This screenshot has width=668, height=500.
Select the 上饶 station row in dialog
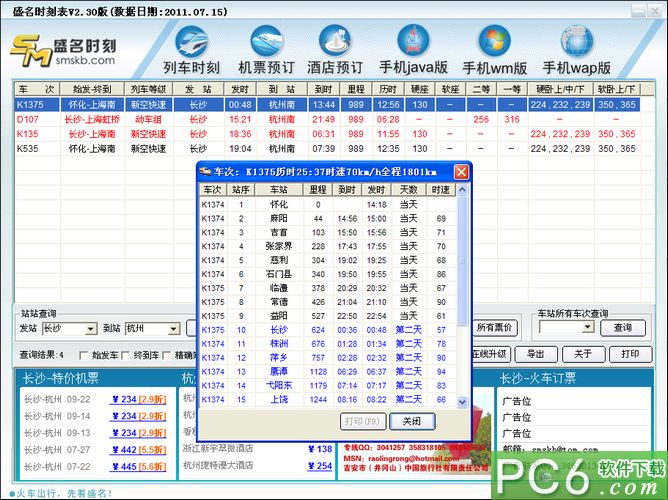pyautogui.click(x=328, y=399)
